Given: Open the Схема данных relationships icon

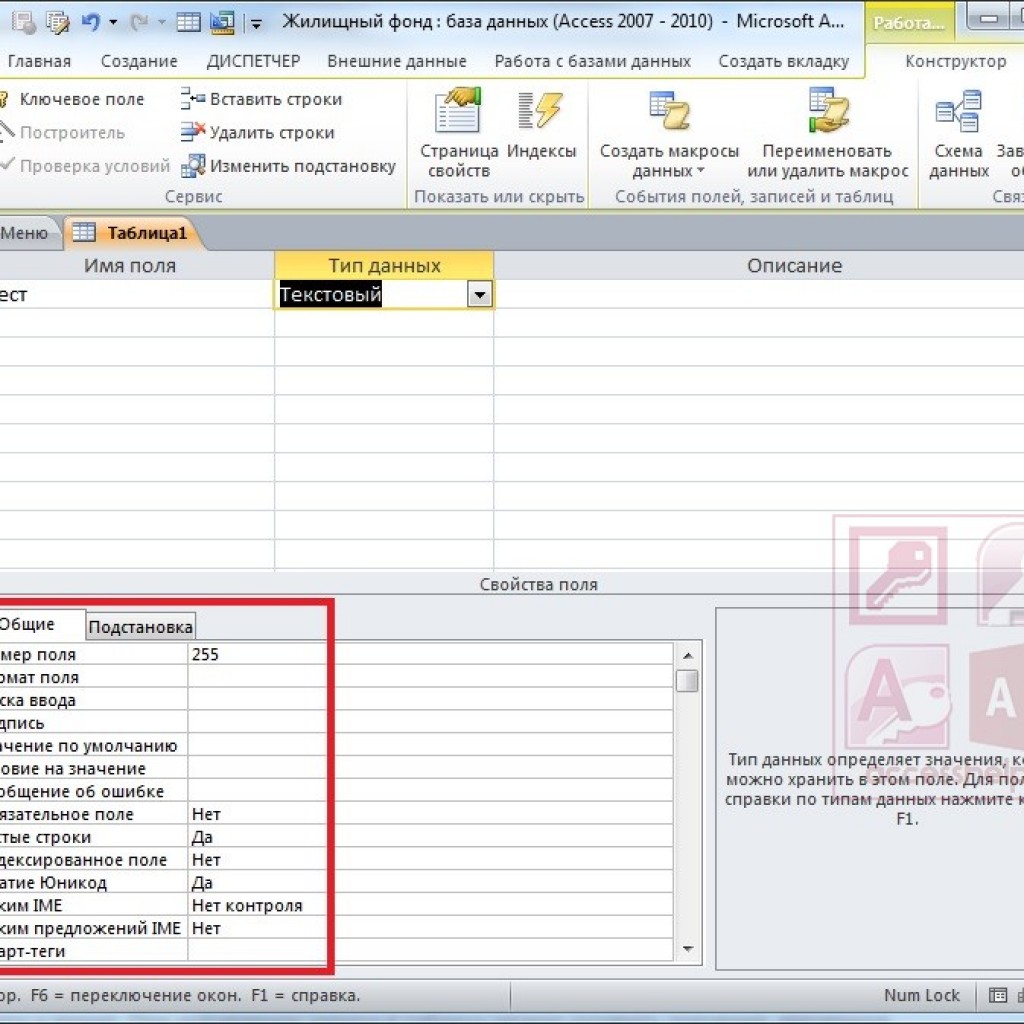Looking at the screenshot, I should pos(958,111).
